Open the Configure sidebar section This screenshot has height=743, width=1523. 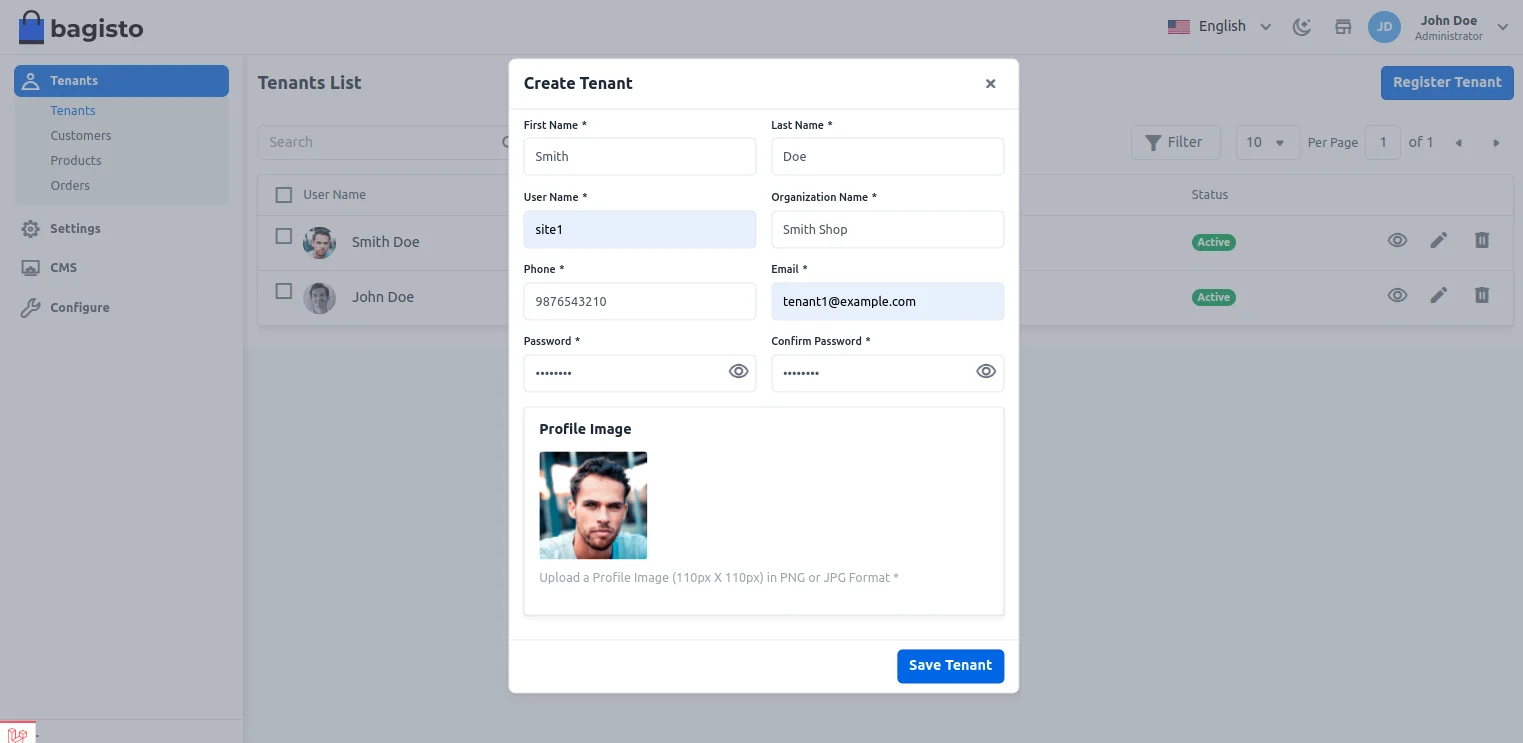(79, 307)
